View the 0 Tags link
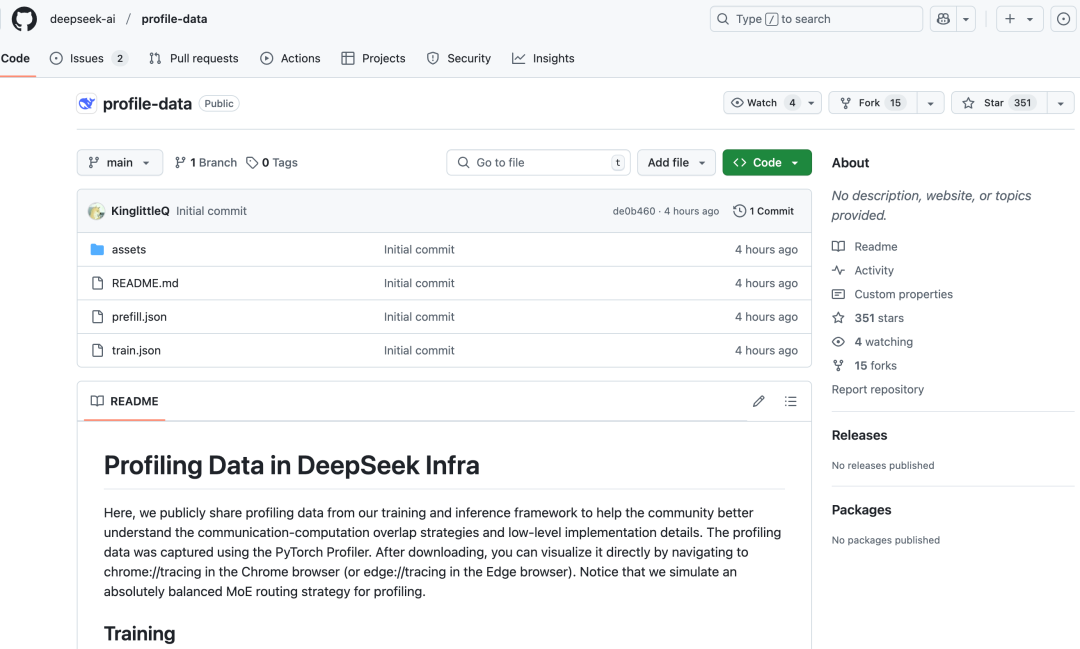The image size is (1080, 649). 272,163
